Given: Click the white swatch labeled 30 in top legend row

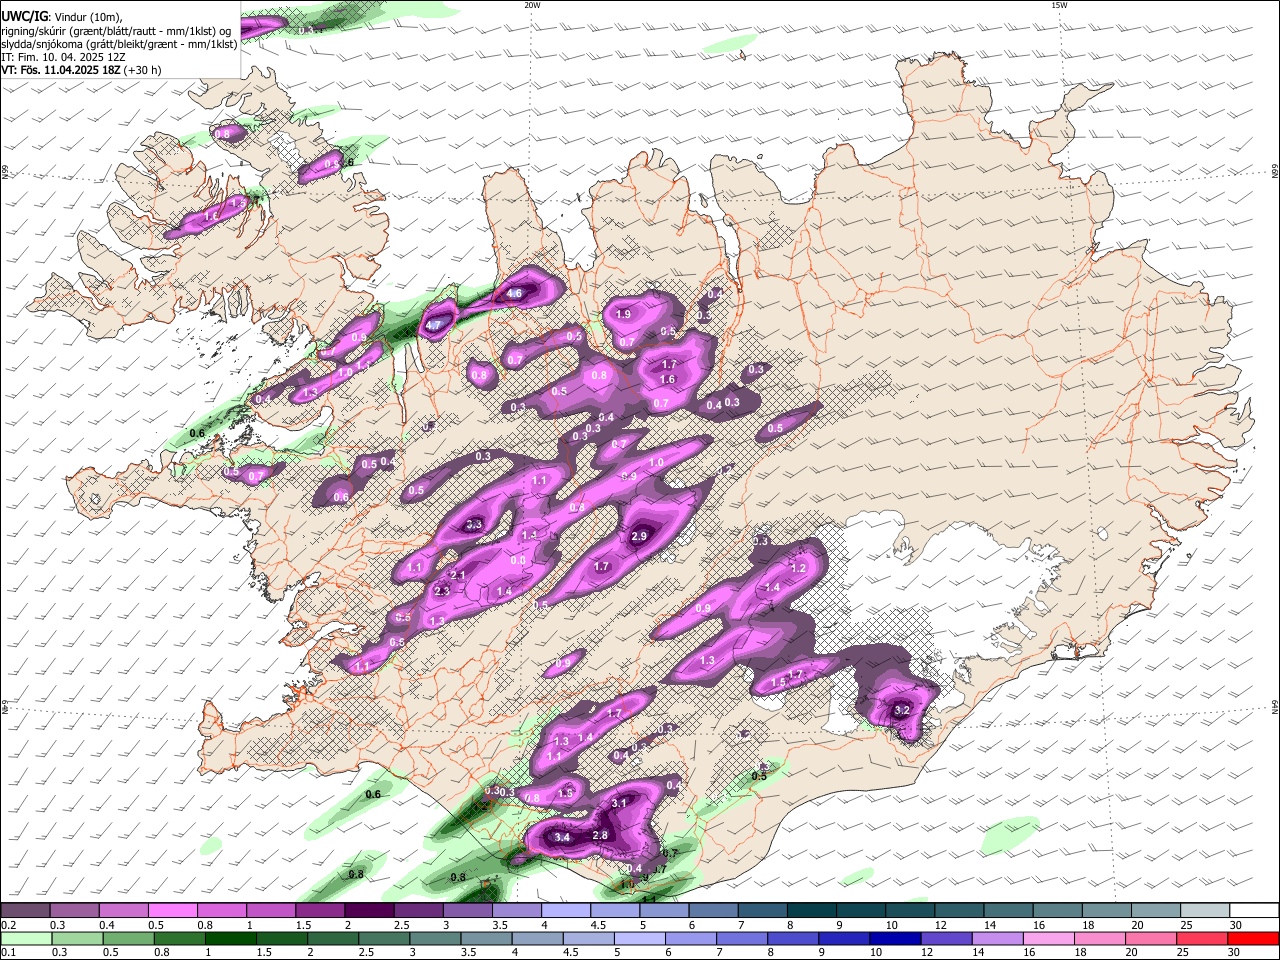Looking at the screenshot, I should click(1254, 911).
